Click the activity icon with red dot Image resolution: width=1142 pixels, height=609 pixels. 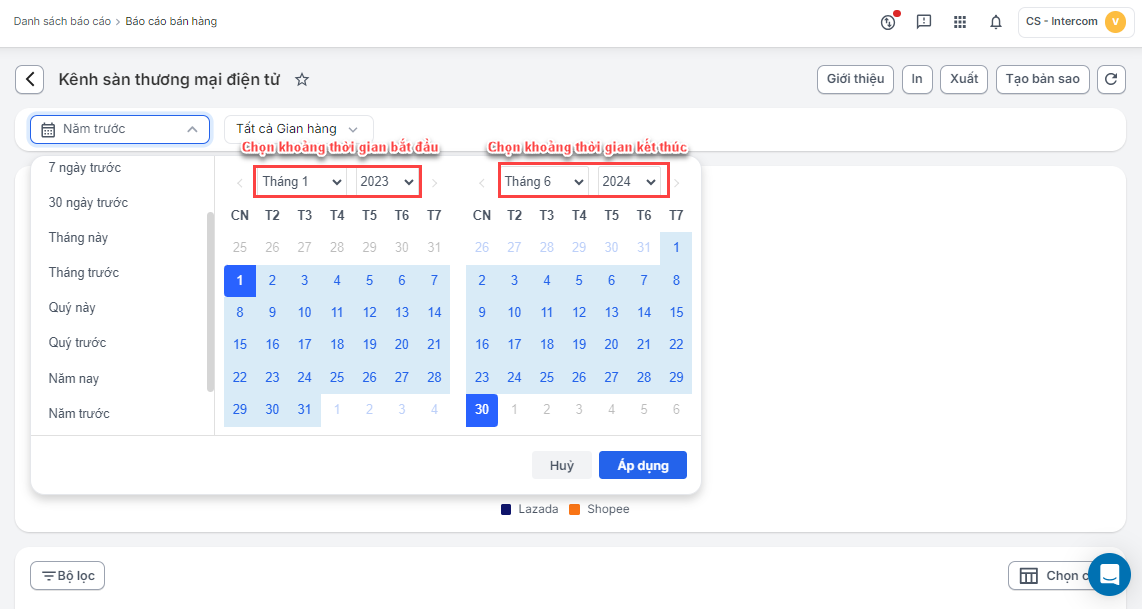(888, 22)
